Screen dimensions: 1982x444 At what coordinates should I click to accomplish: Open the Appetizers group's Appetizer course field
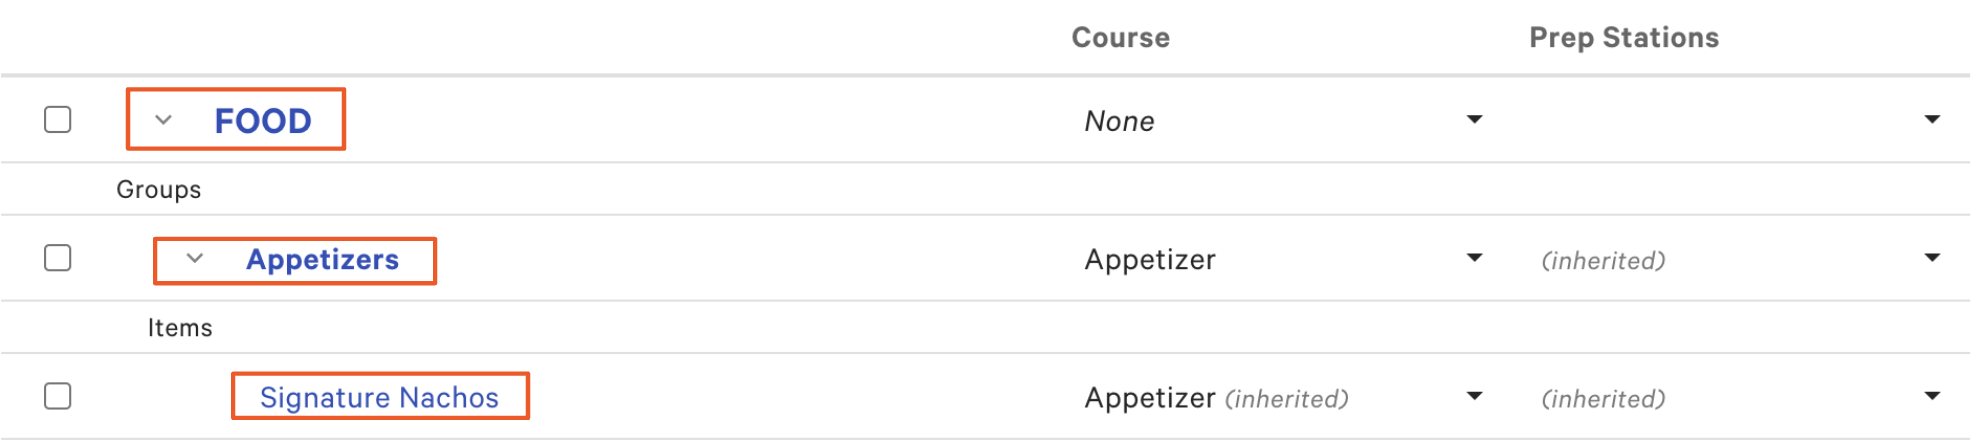pyautogui.click(x=1150, y=260)
